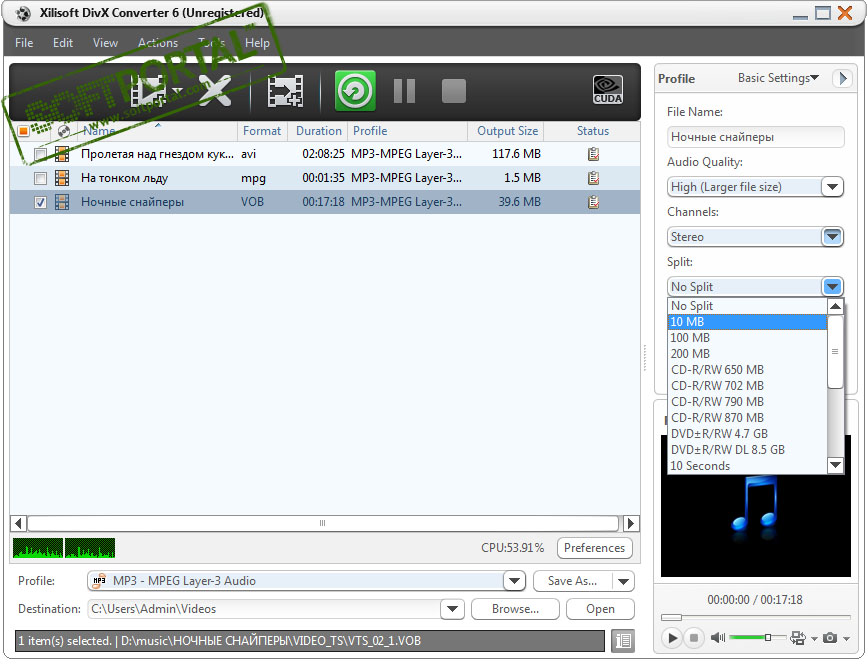The height and width of the screenshot is (664, 868).
Task: Click the File Name input field
Action: pyautogui.click(x=755, y=137)
